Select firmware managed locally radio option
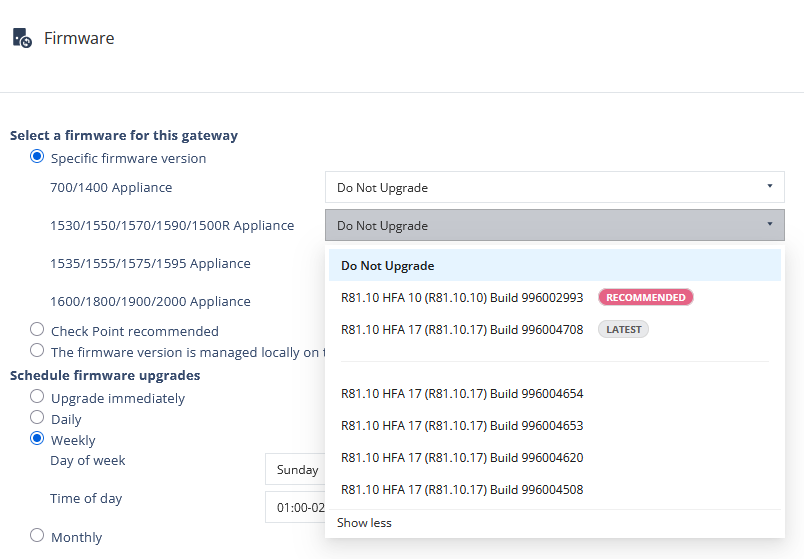This screenshot has width=804, height=559. click(x=37, y=350)
